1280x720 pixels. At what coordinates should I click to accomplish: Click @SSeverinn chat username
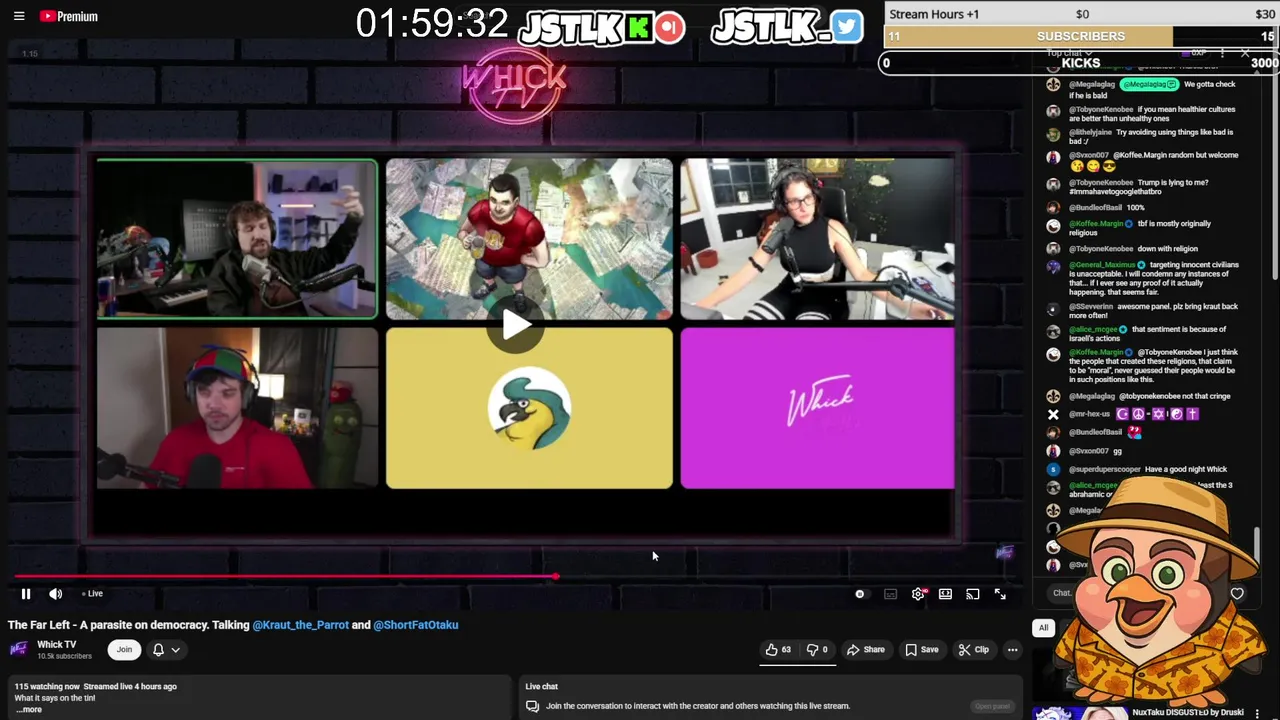click(x=1092, y=307)
